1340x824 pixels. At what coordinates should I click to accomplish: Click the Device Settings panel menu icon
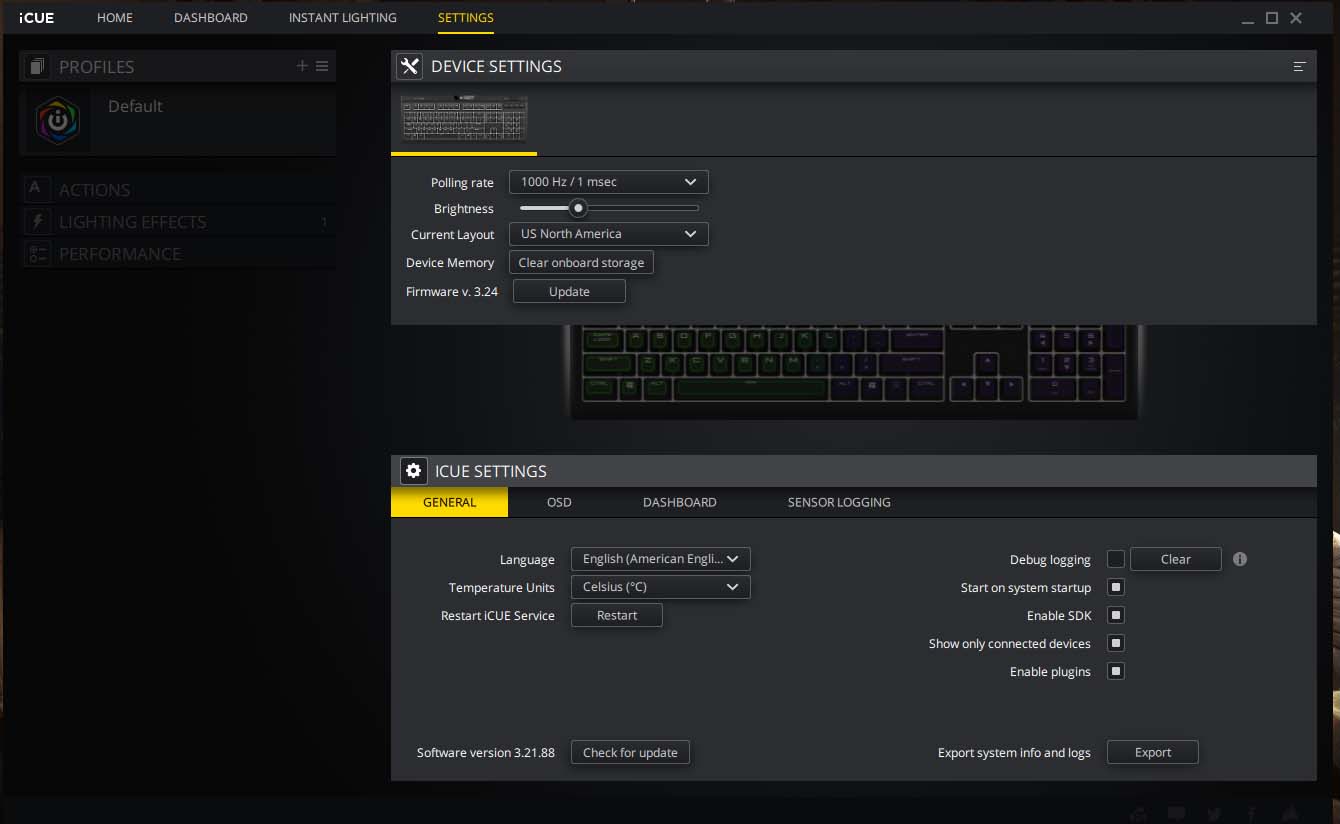tap(1299, 67)
